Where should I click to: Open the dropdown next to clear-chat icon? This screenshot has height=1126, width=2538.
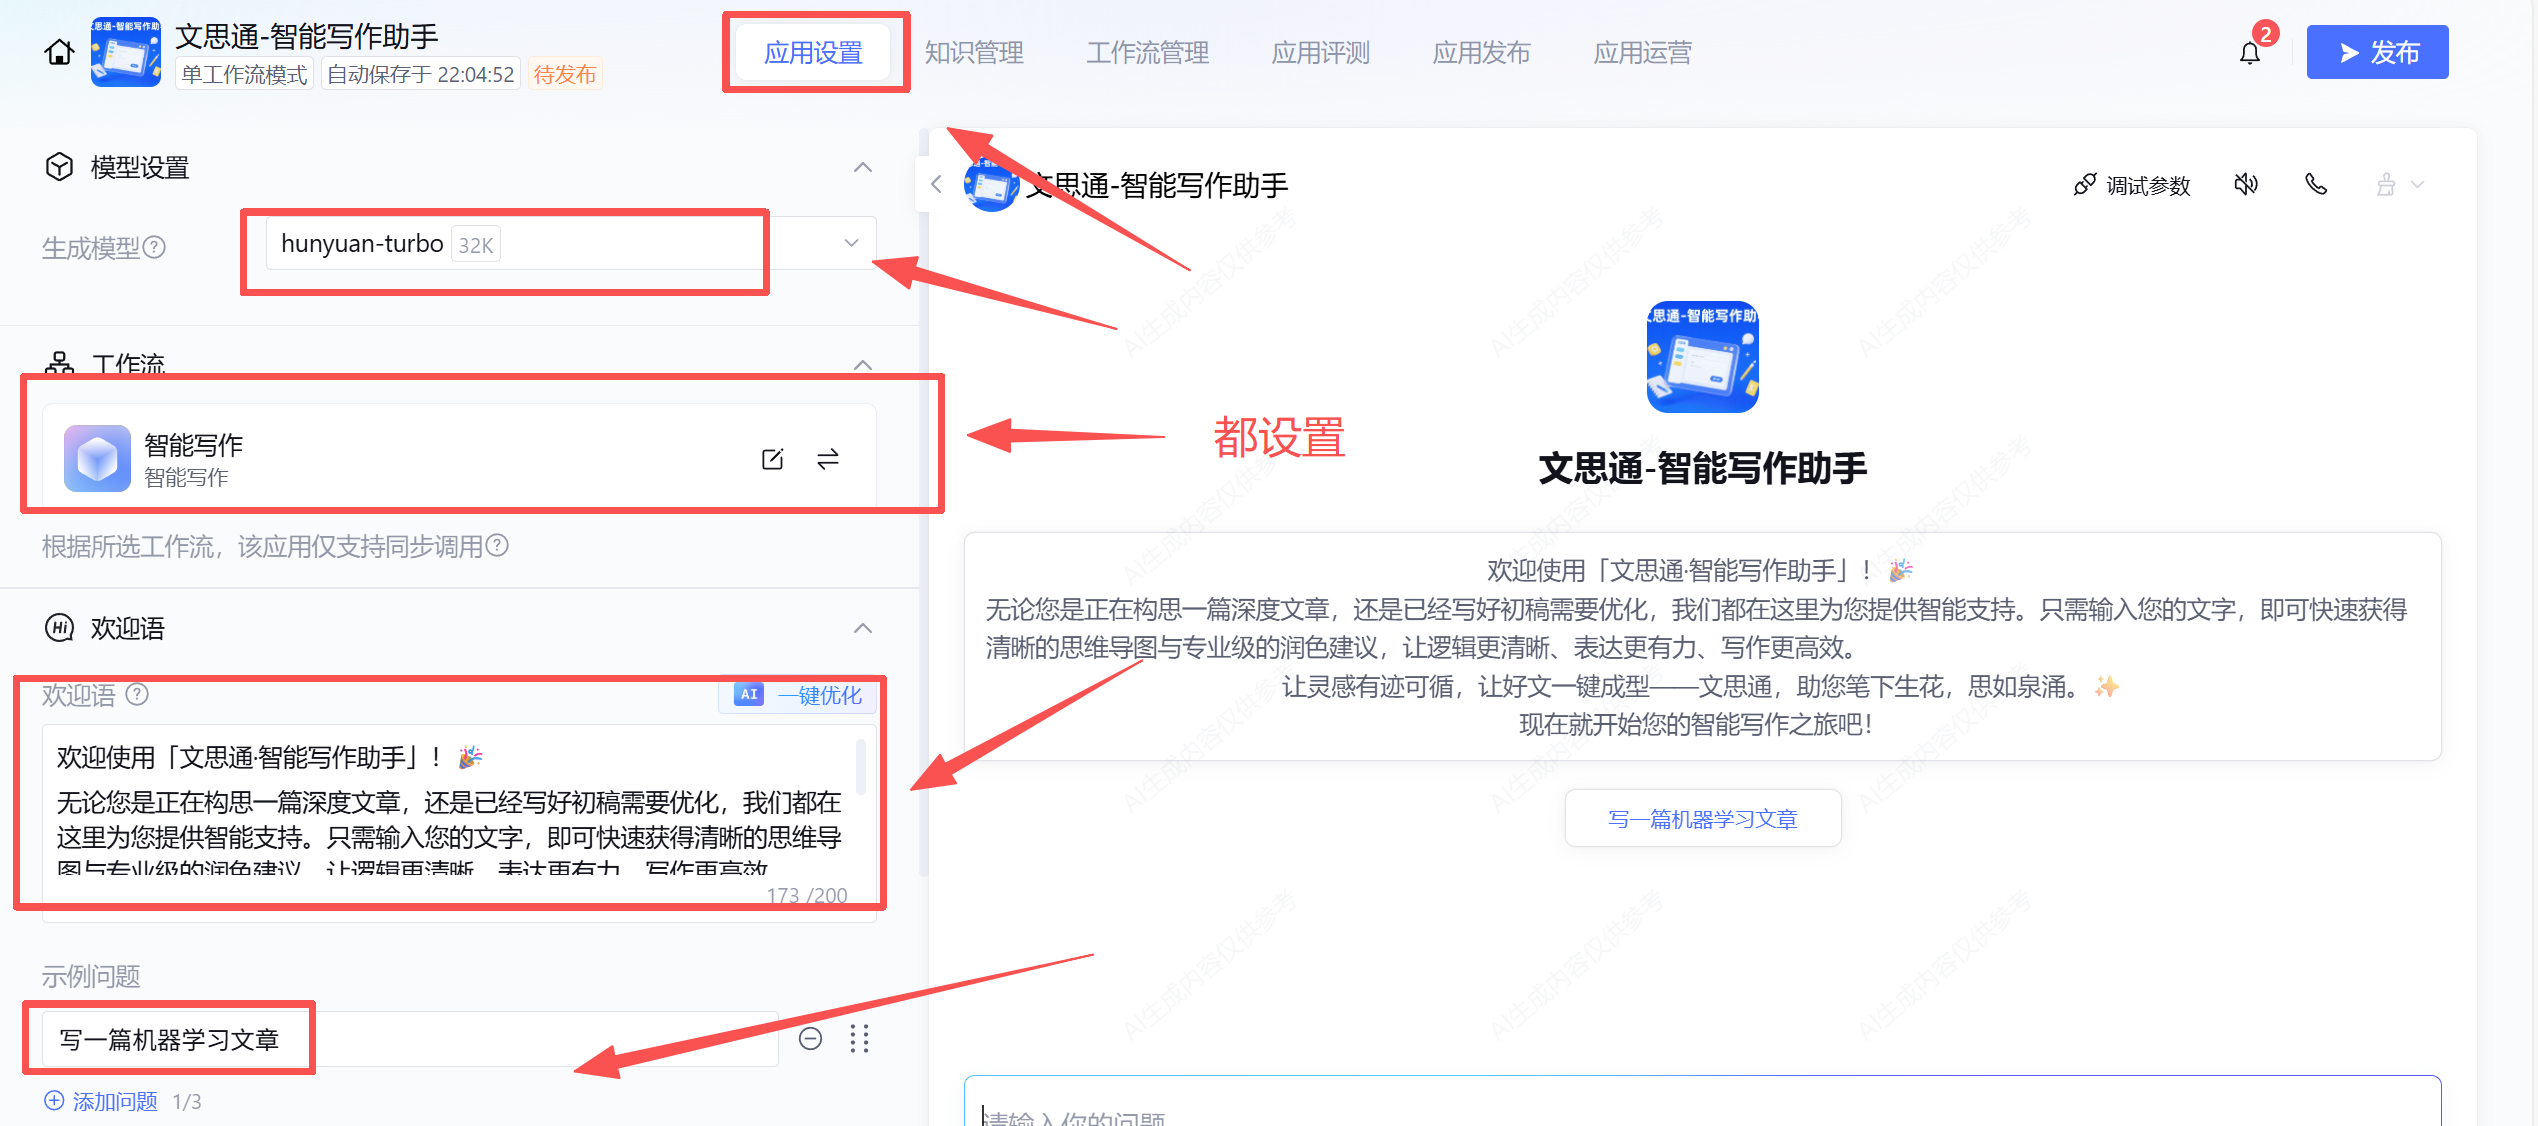tap(2418, 185)
